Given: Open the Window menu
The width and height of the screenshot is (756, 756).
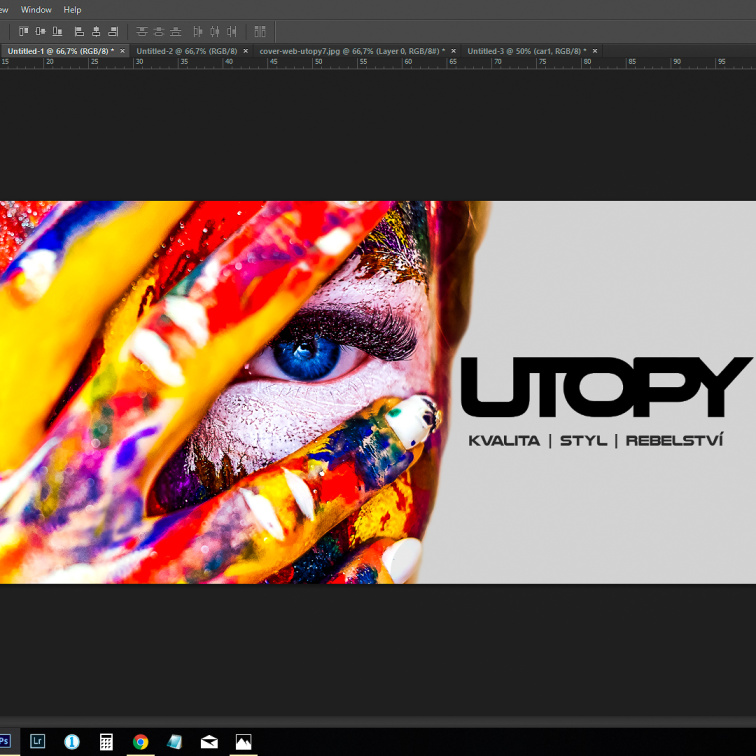Looking at the screenshot, I should pos(36,10).
